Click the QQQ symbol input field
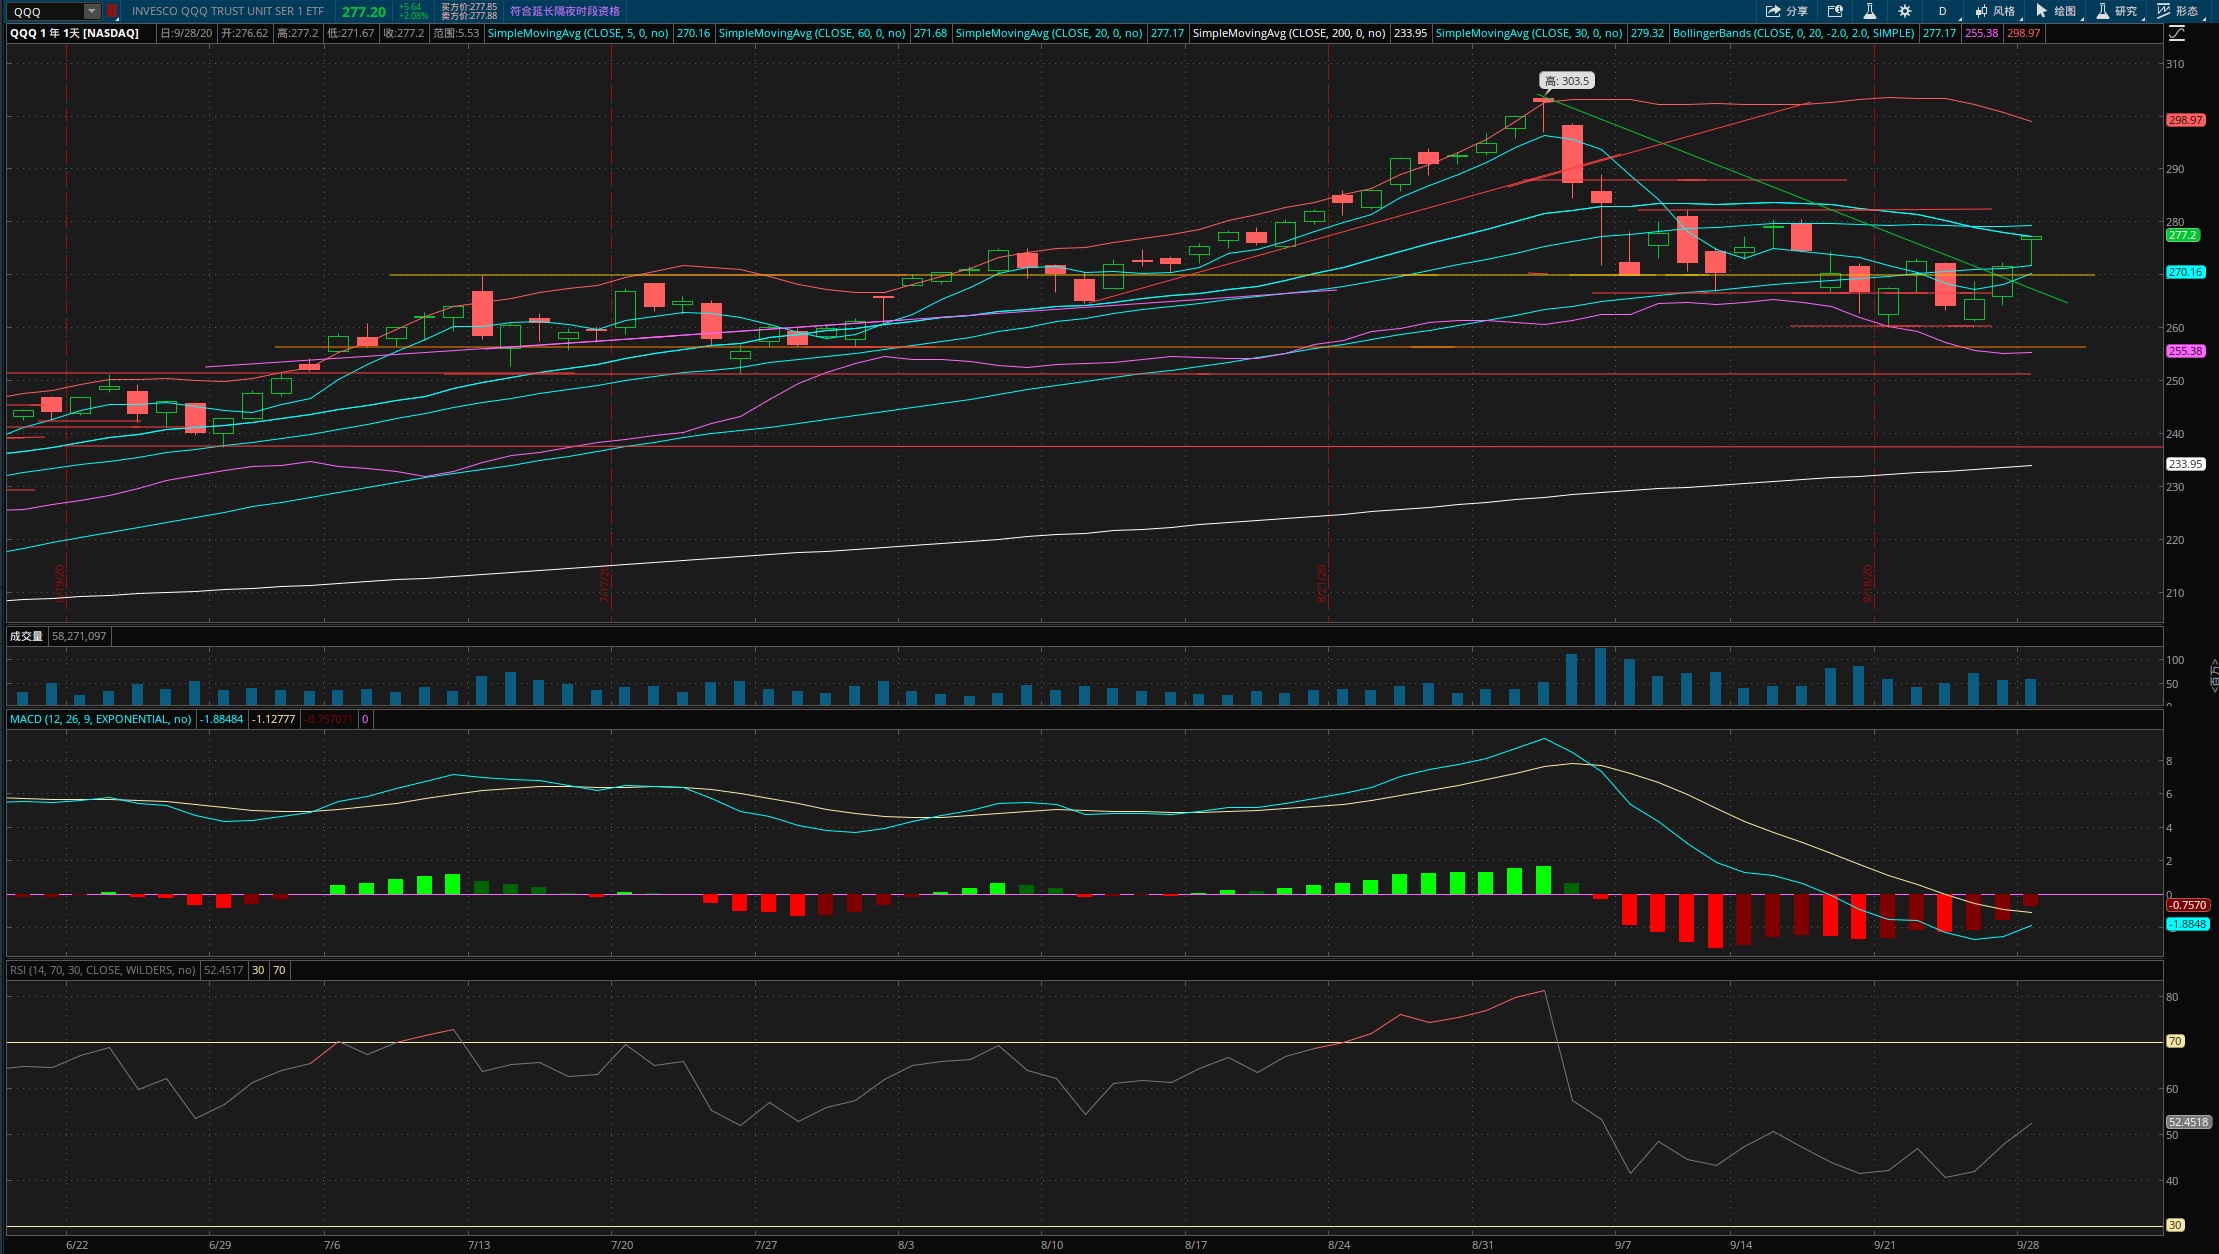 point(47,11)
